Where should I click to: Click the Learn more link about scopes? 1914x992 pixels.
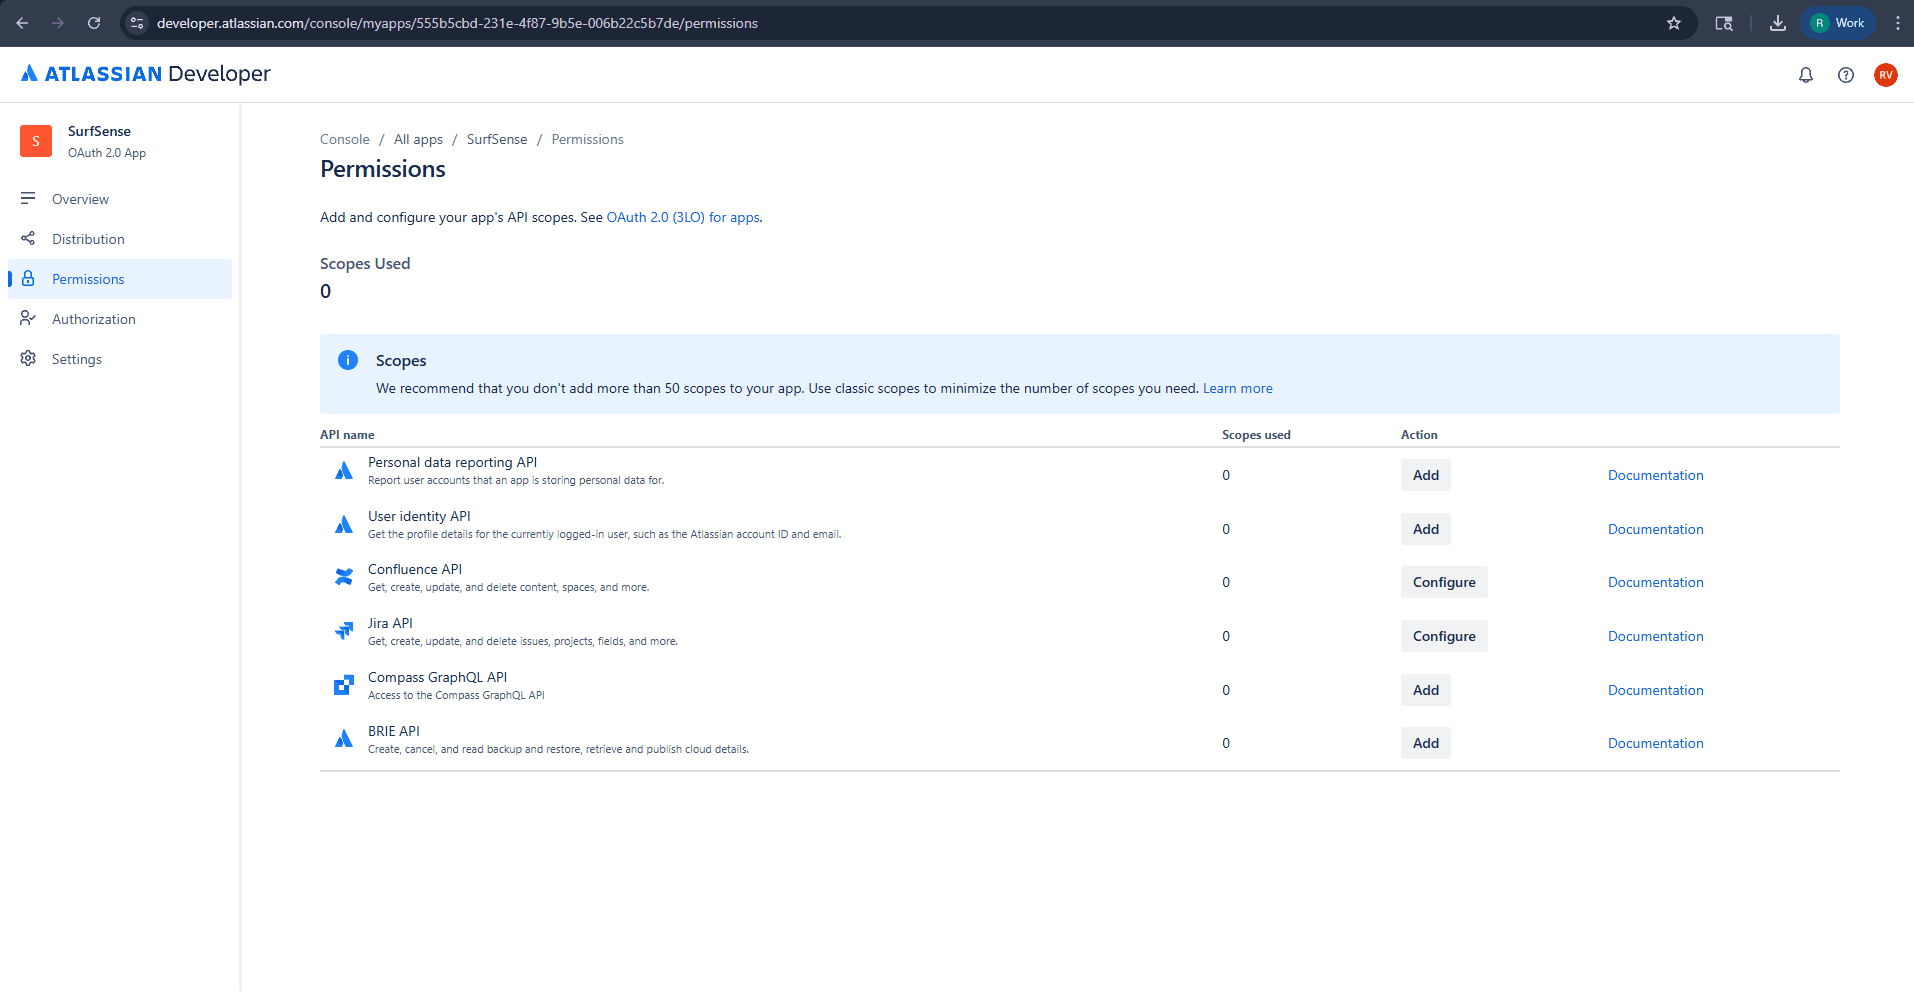(x=1237, y=388)
